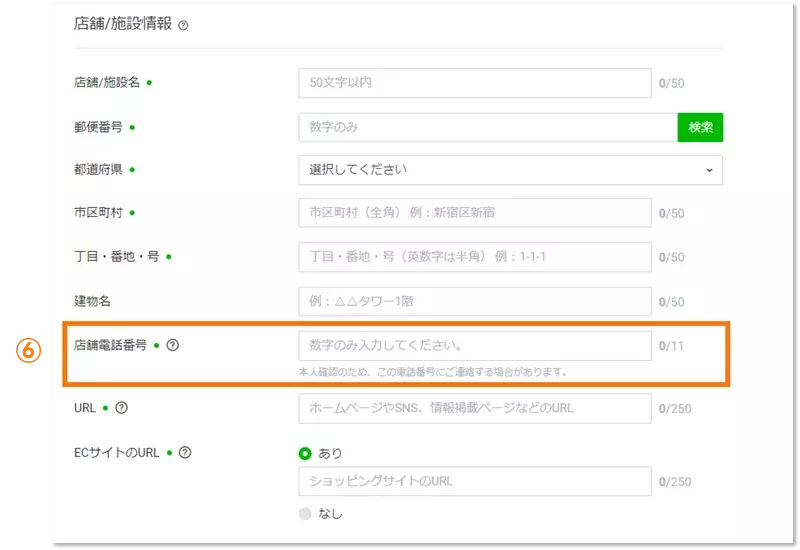The image size is (800, 550).
Task: Click the 店舗/施設名 input field
Action: pos(474,83)
